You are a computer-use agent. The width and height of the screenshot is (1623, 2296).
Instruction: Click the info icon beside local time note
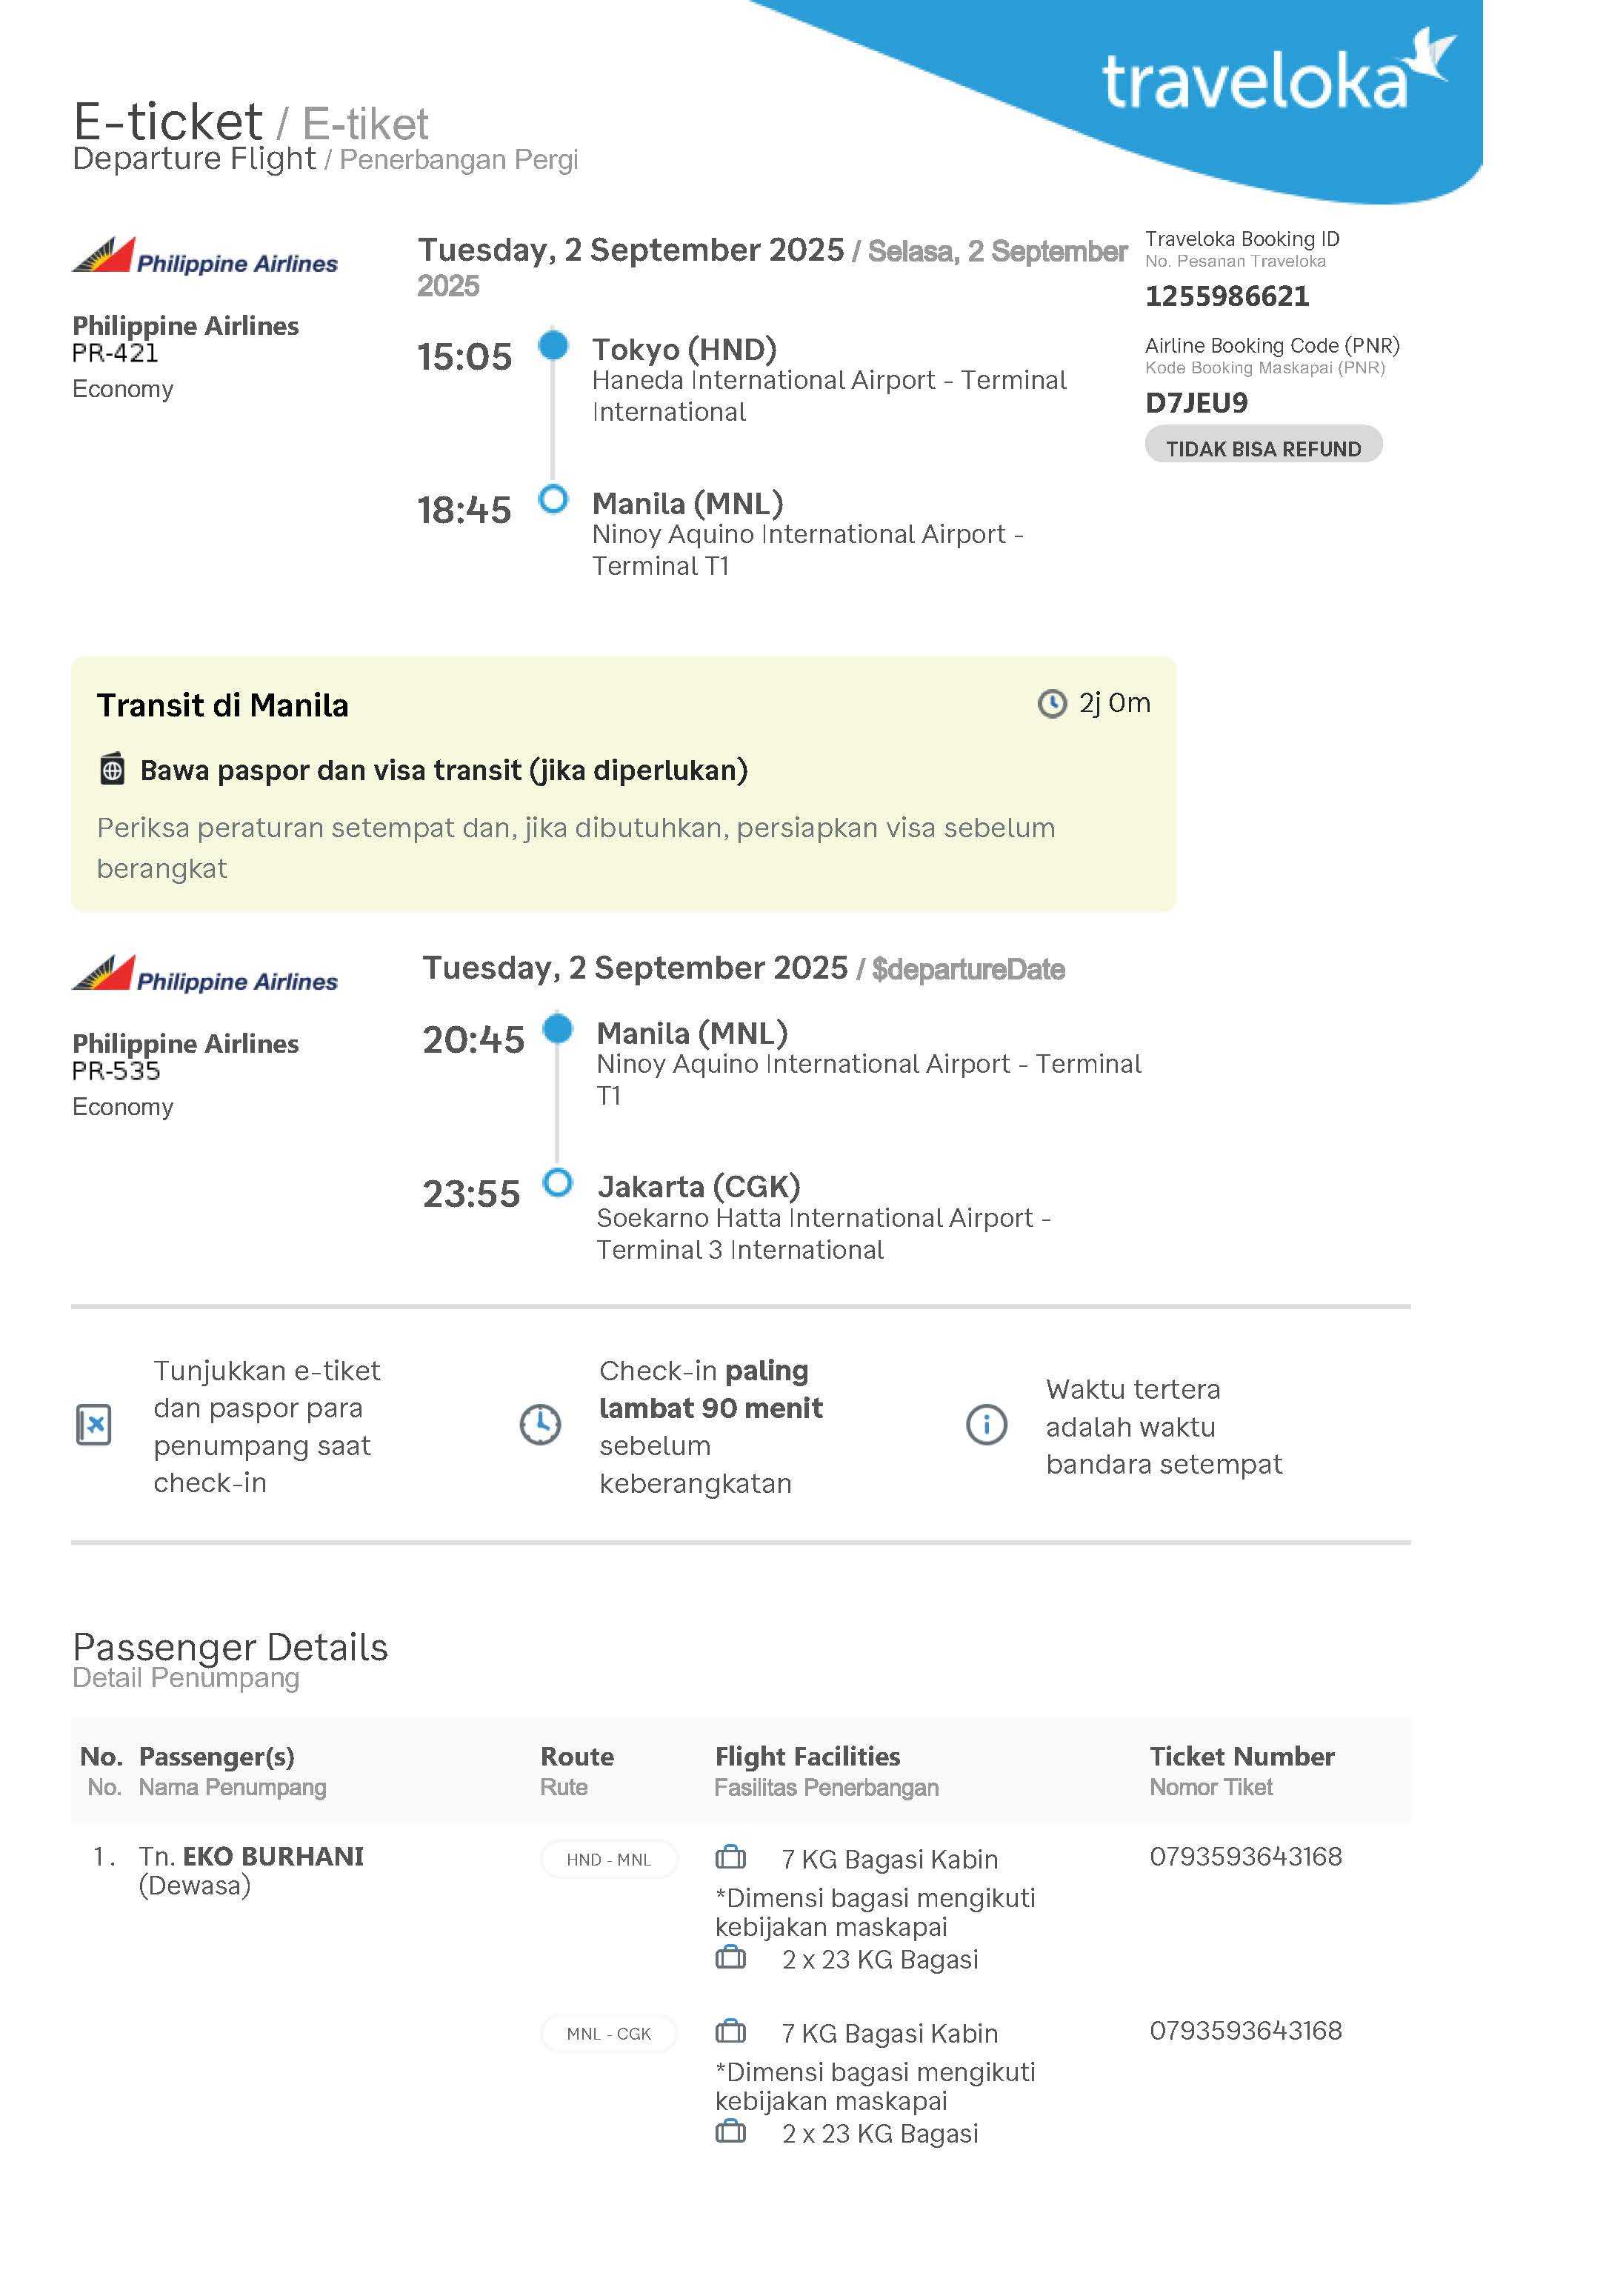986,1425
